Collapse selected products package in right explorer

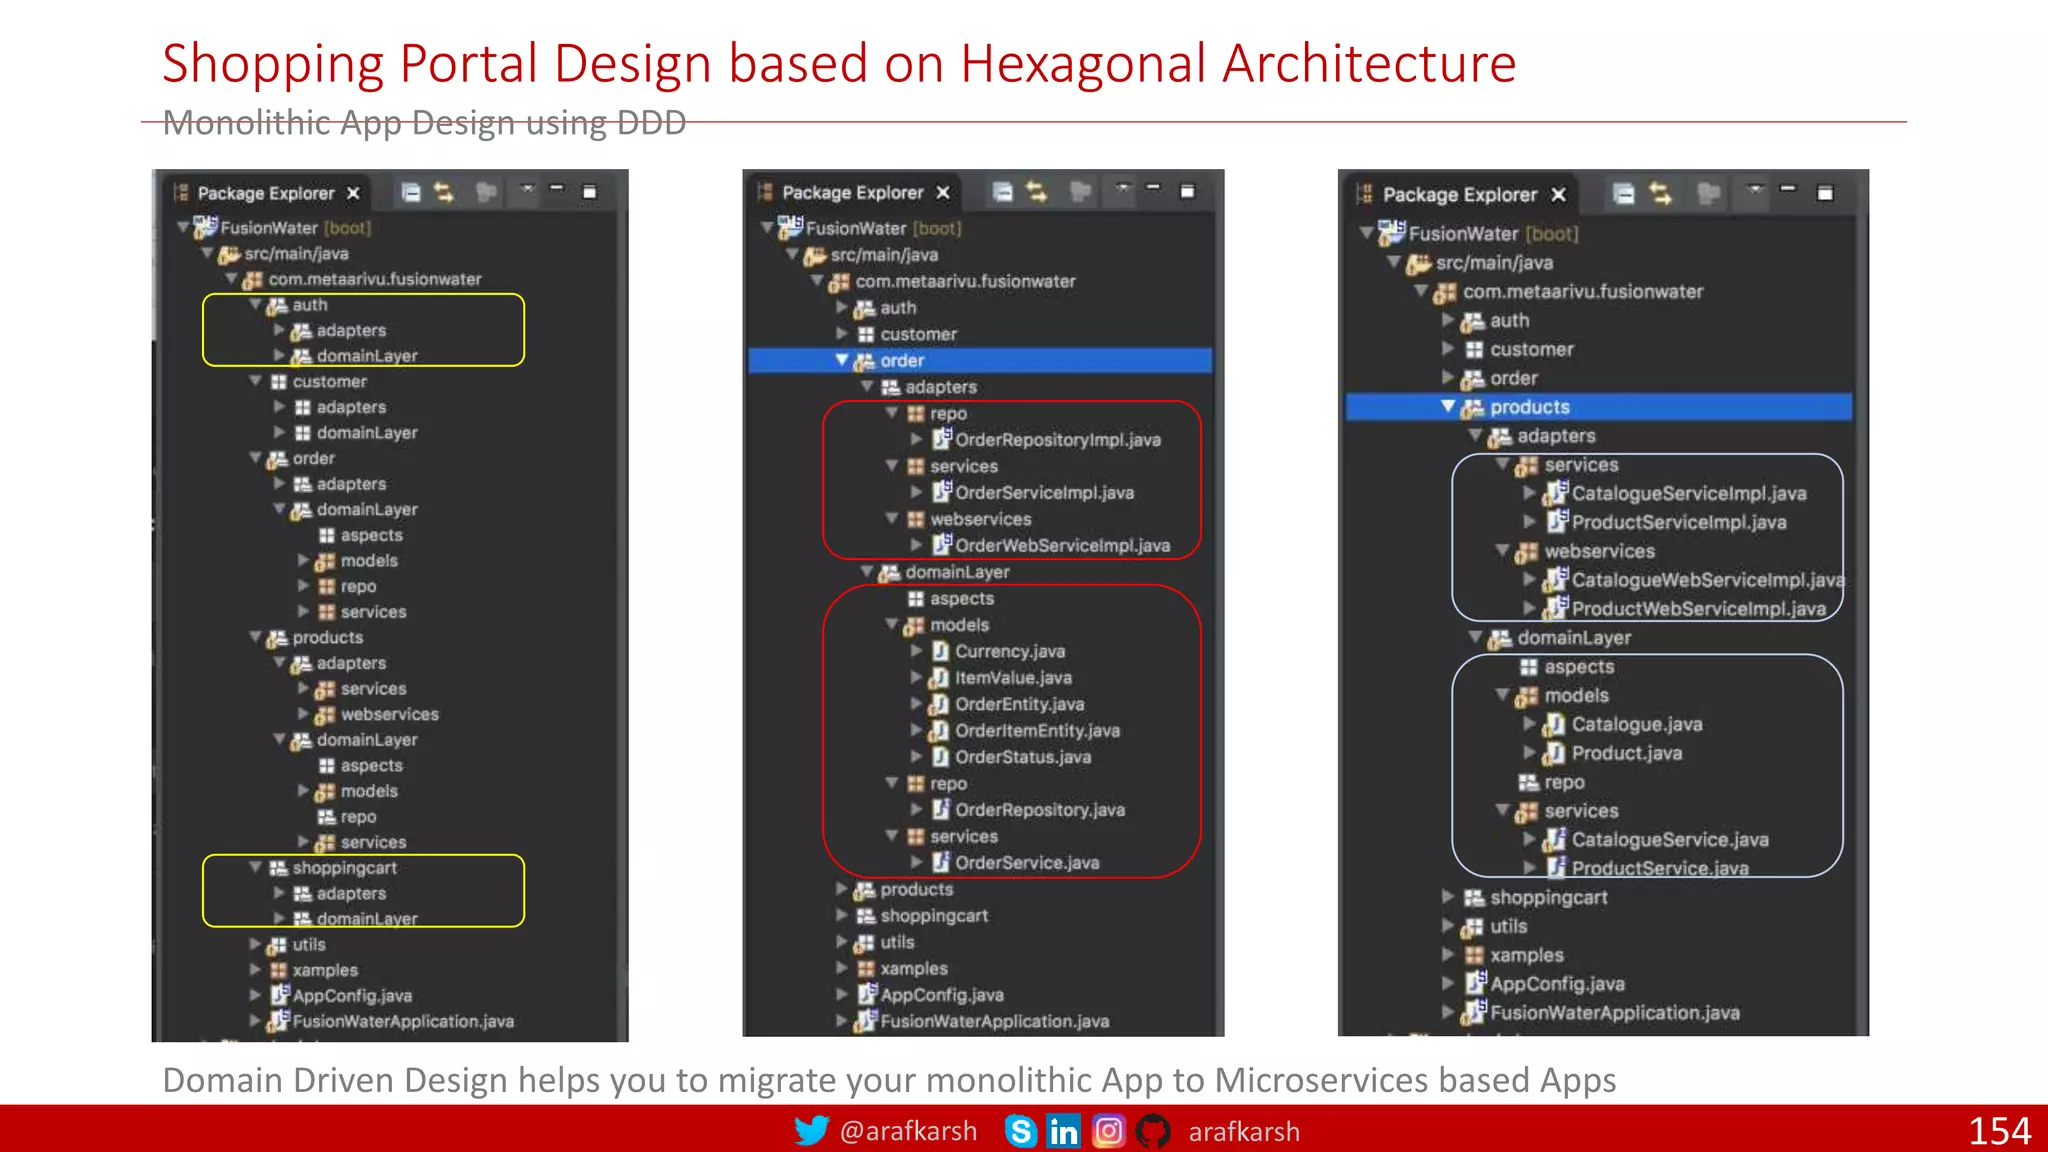pos(1448,406)
